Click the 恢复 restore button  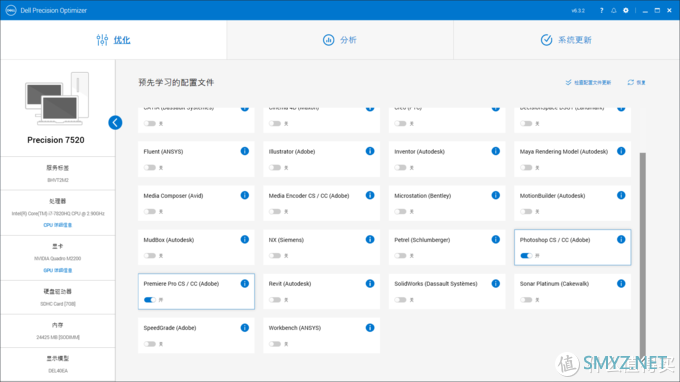(636, 82)
